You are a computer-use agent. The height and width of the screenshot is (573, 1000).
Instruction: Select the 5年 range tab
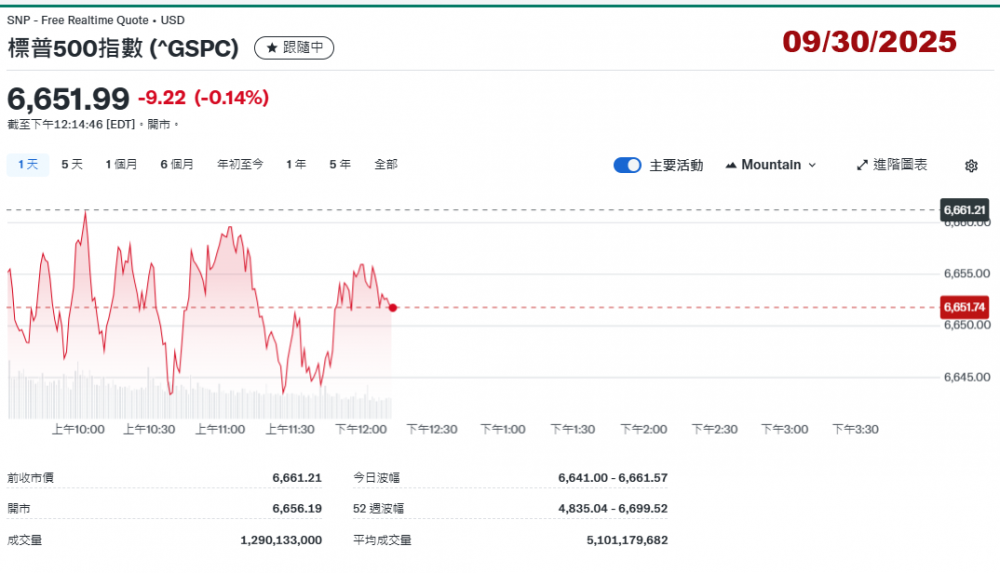[340, 164]
